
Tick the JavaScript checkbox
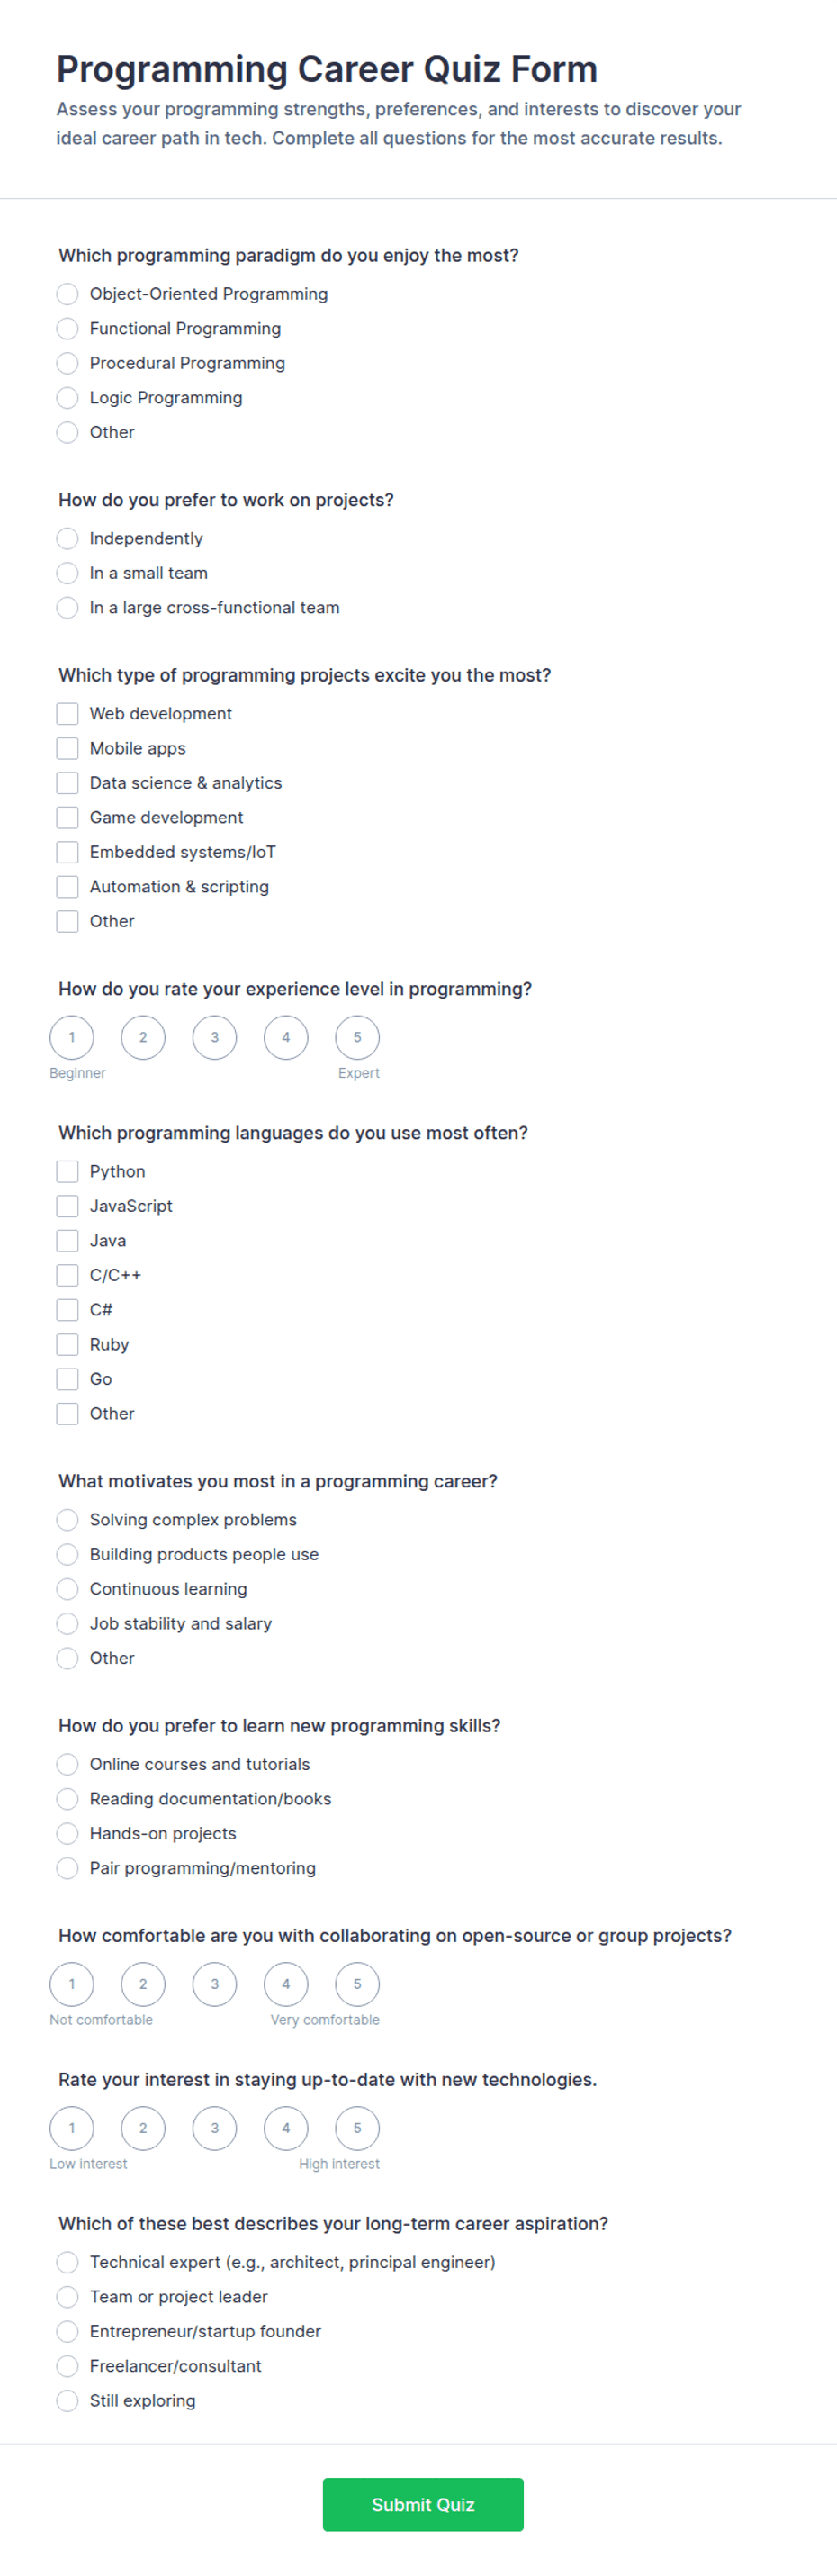[67, 1207]
